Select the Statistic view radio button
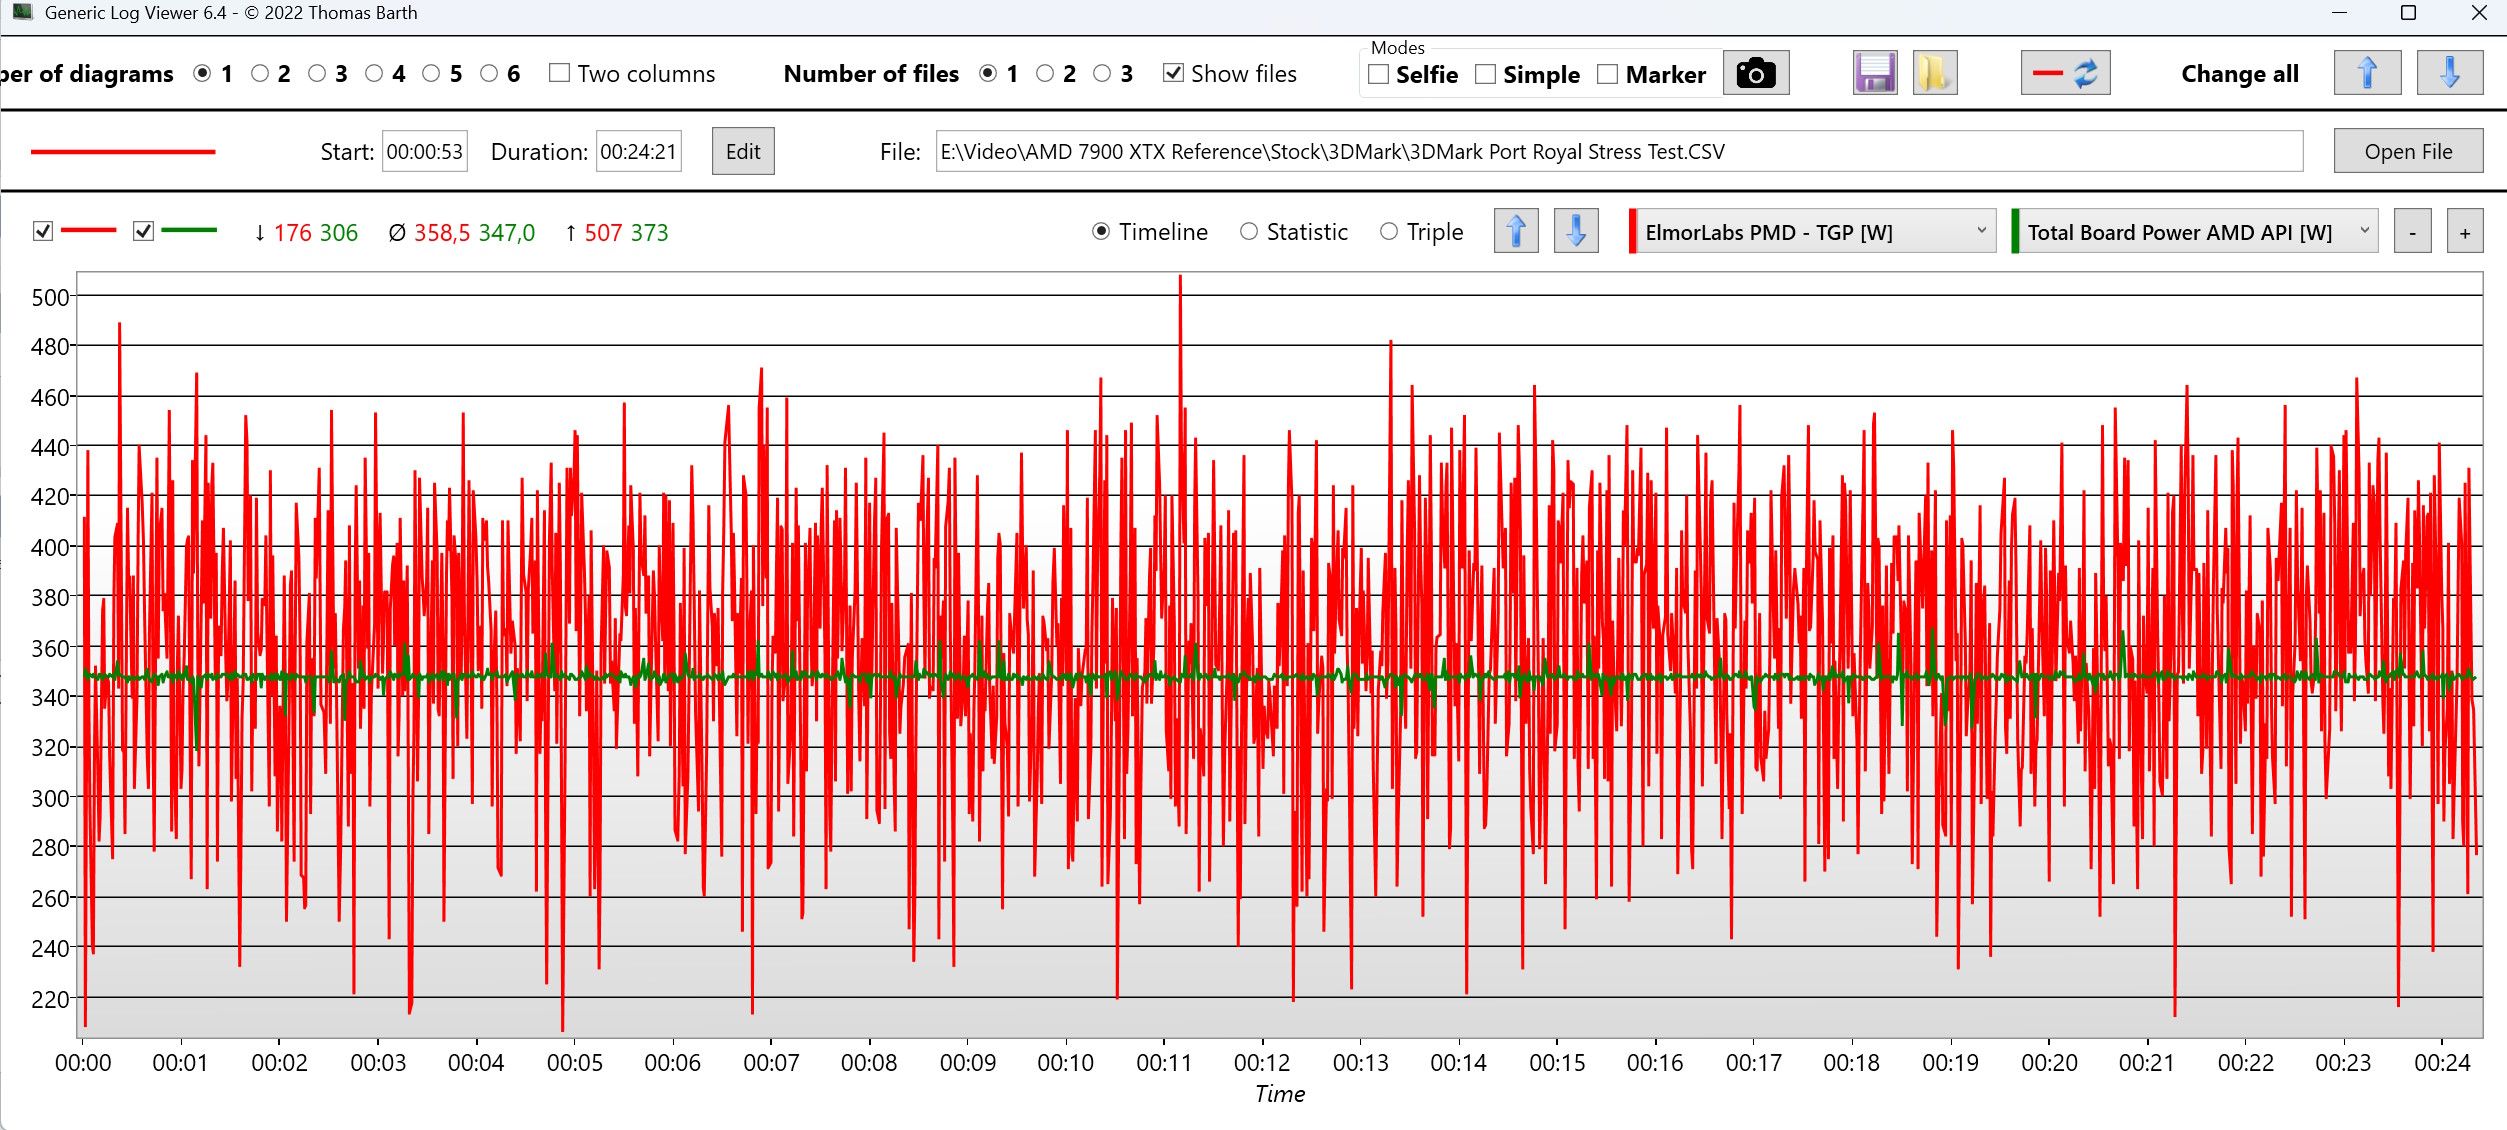The width and height of the screenshot is (2507, 1130). click(1249, 232)
